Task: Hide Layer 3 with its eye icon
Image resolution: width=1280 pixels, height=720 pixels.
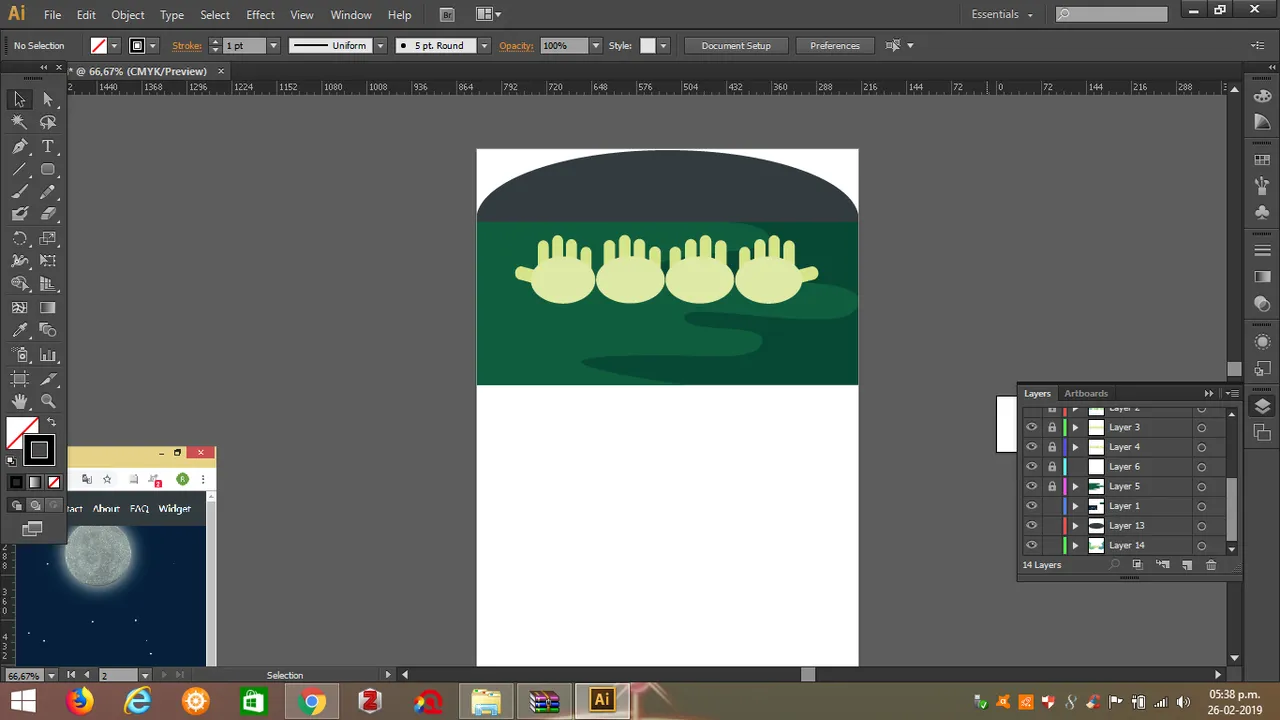Action: [1031, 427]
